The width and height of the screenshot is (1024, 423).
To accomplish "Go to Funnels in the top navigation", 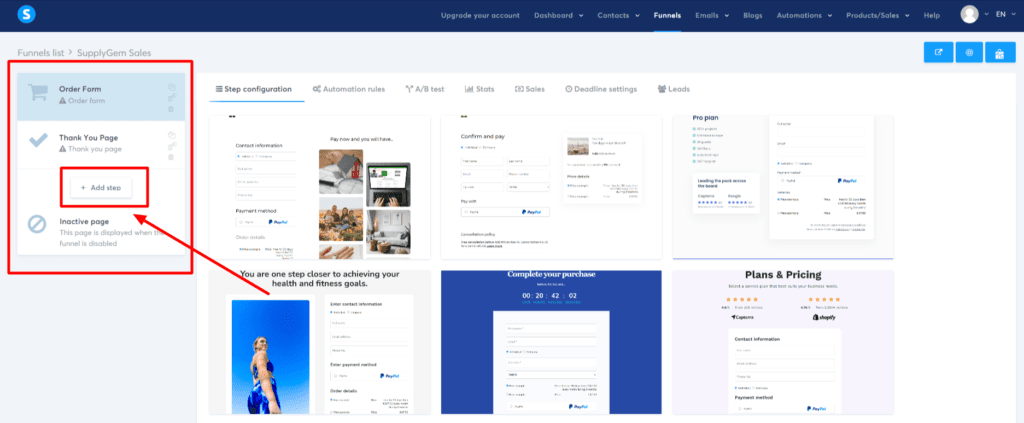I will coord(667,15).
